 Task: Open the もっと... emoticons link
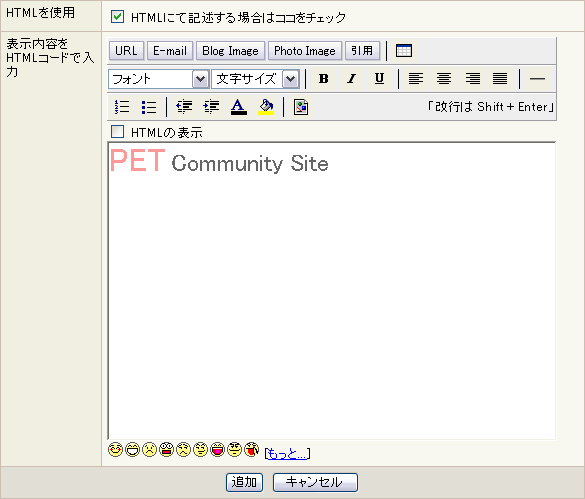[287, 453]
